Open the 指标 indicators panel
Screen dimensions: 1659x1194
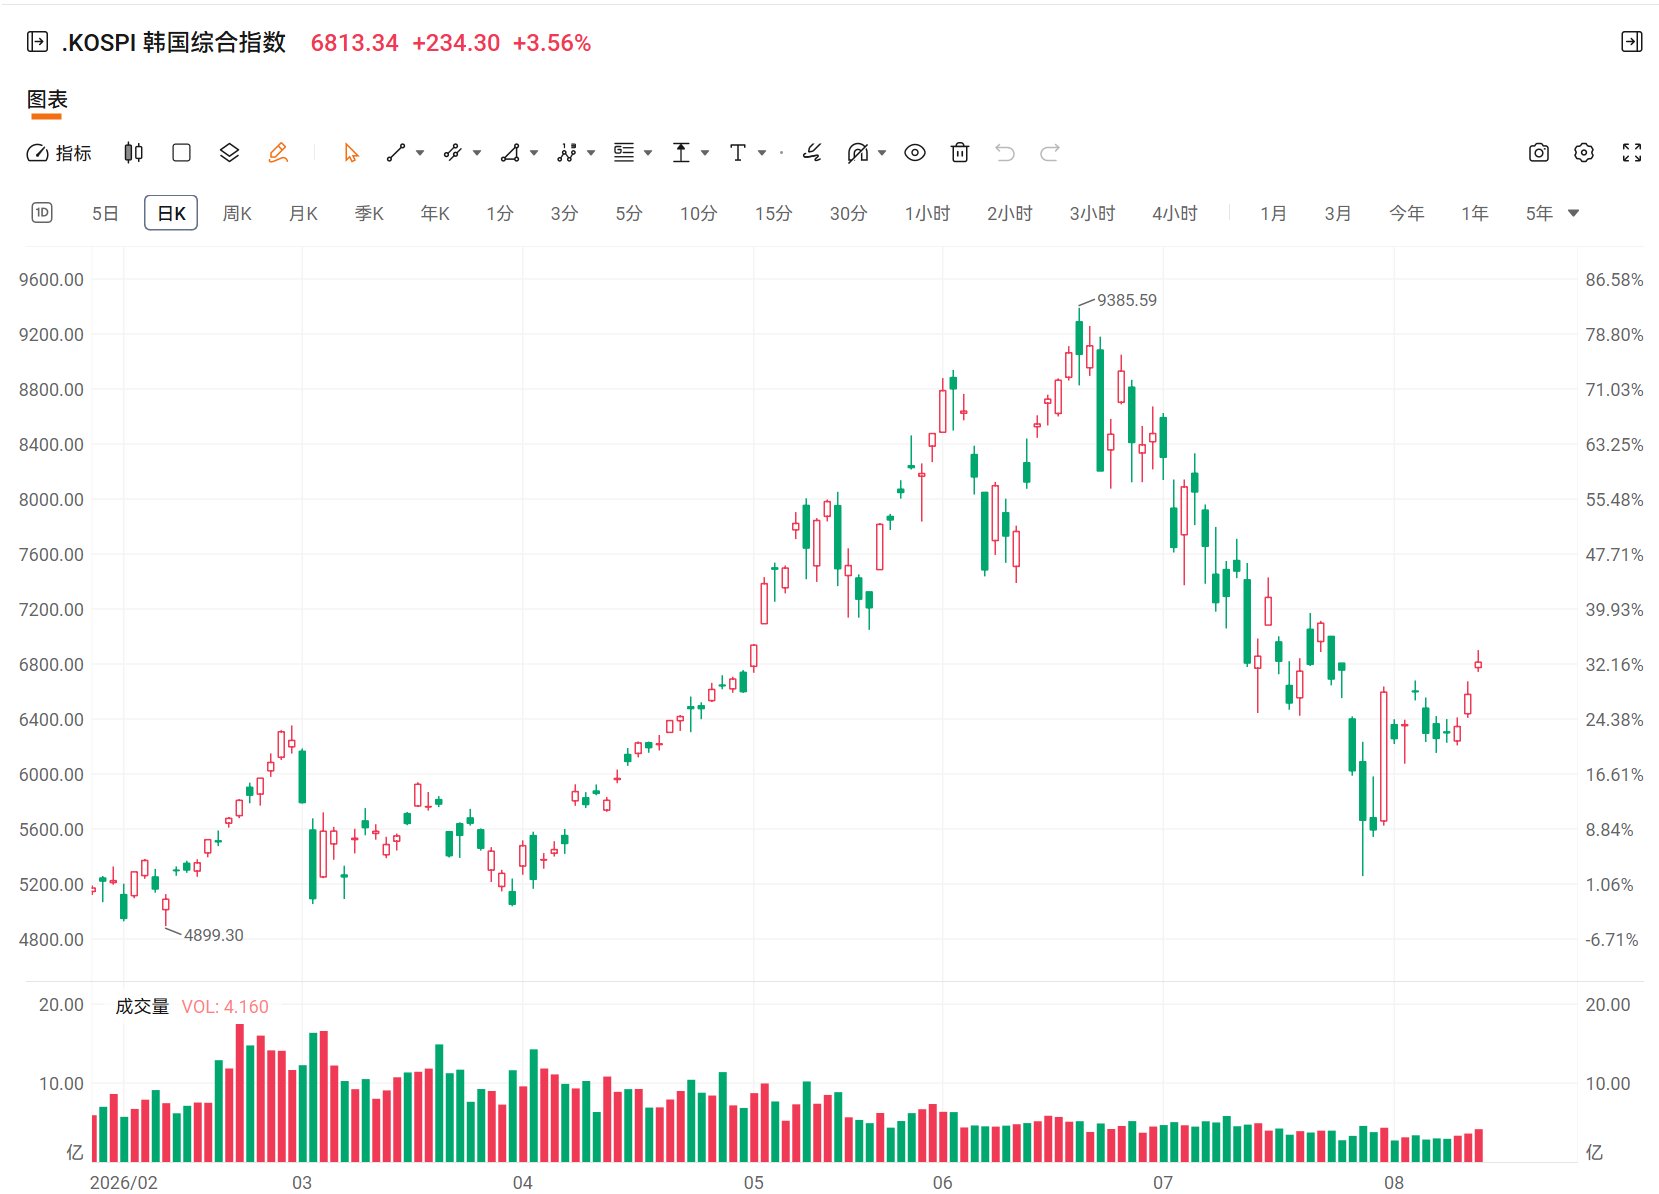[x=58, y=153]
